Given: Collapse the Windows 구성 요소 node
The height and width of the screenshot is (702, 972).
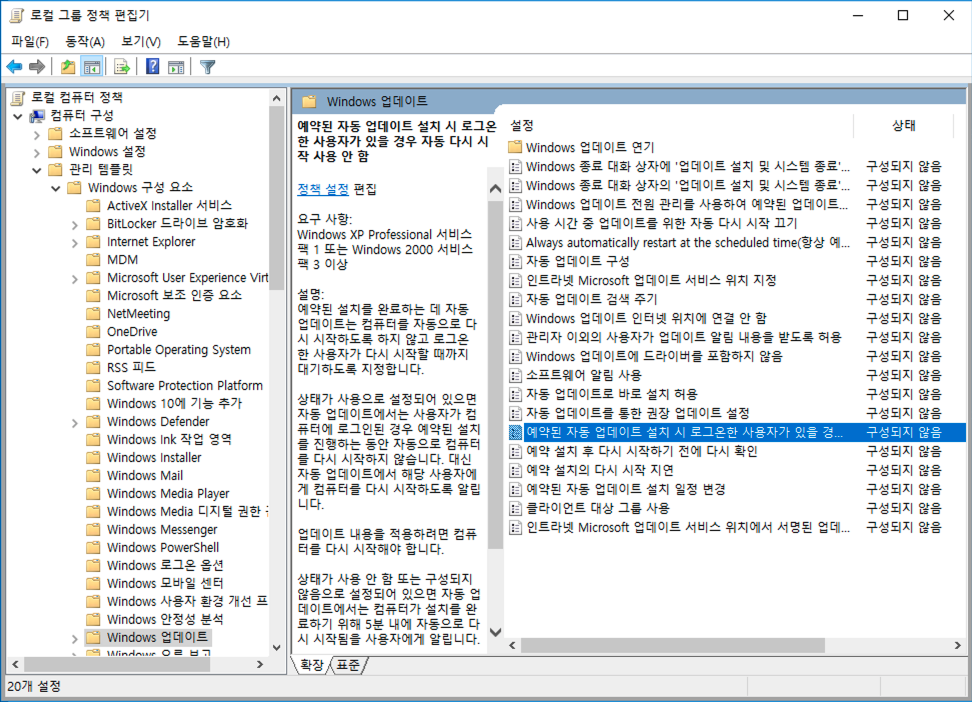Looking at the screenshot, I should pos(56,188).
